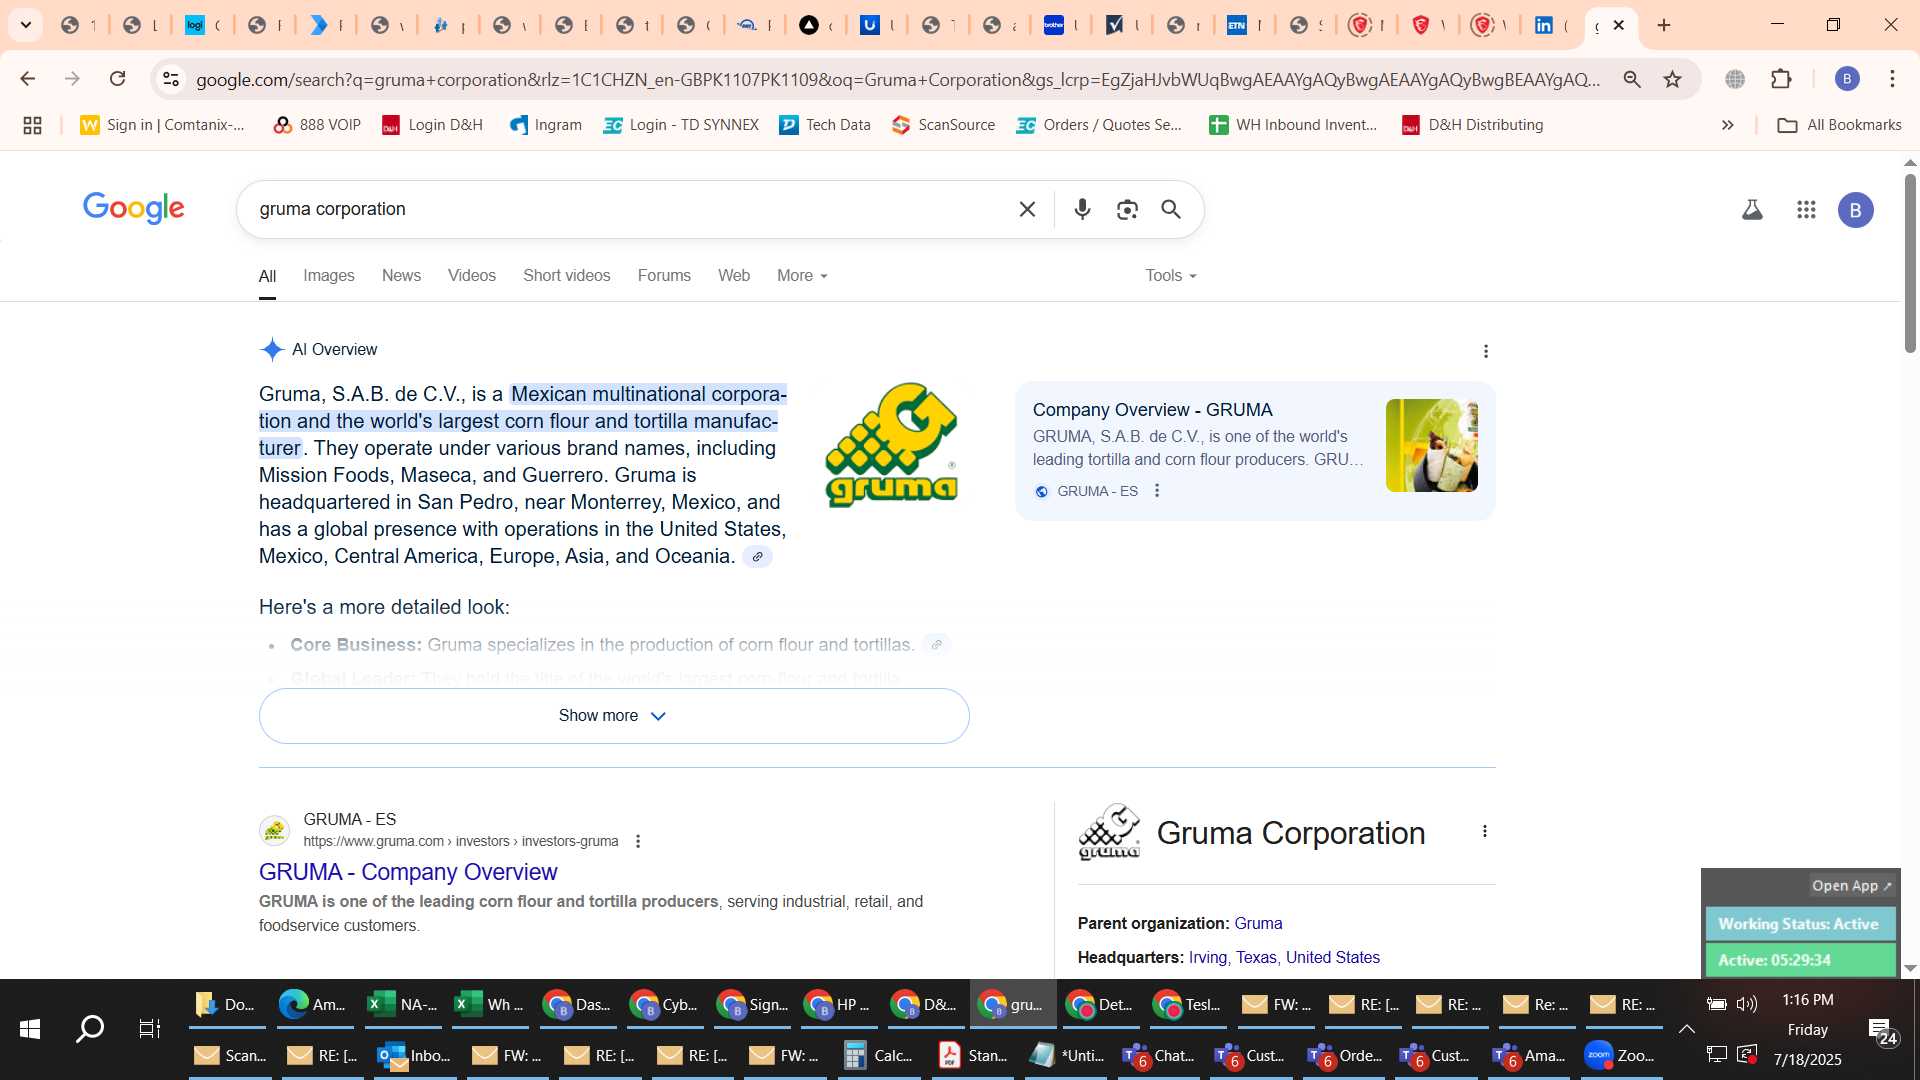Show hidden bookmarks overflow chevron
This screenshot has width=1920, height=1080.
pos(1727,125)
